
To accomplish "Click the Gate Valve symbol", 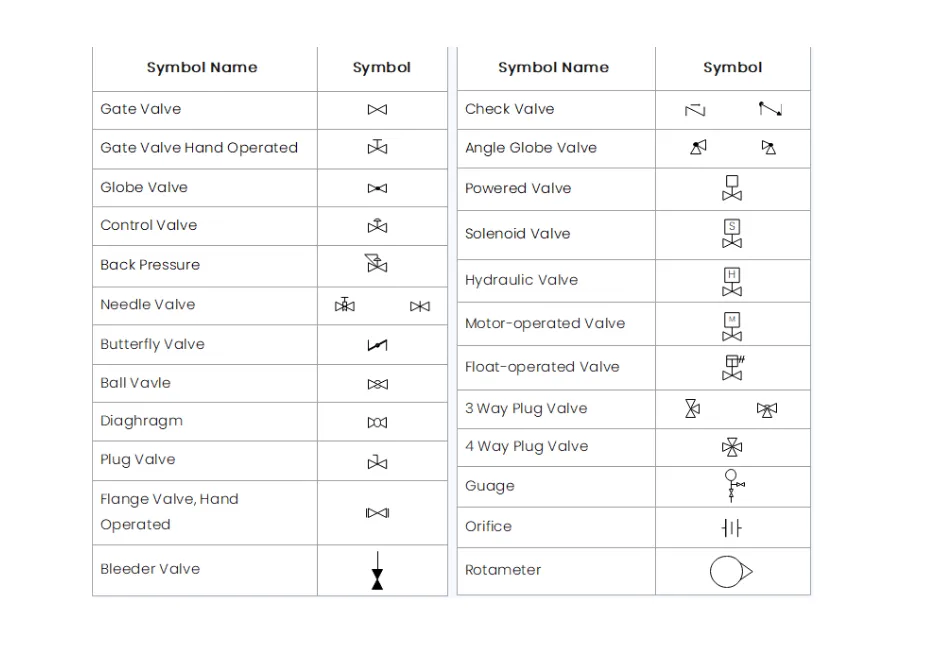I will click(377, 110).
